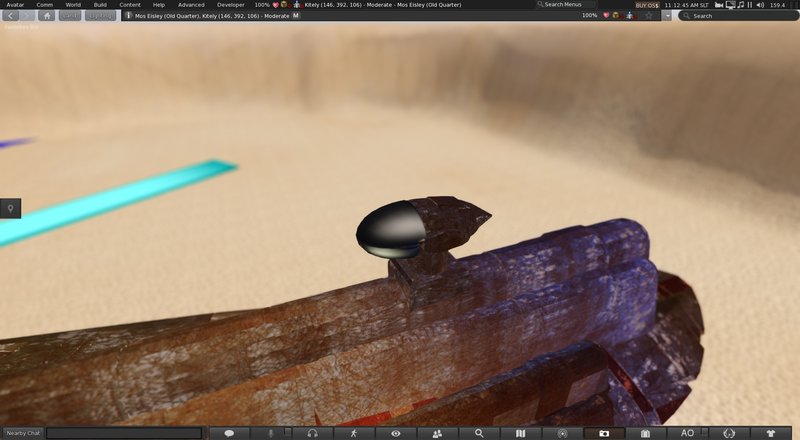Viewport: 800px width, 440px height.
Task: Click the avatar head icon in bottom toolbar
Action: (x=729, y=433)
